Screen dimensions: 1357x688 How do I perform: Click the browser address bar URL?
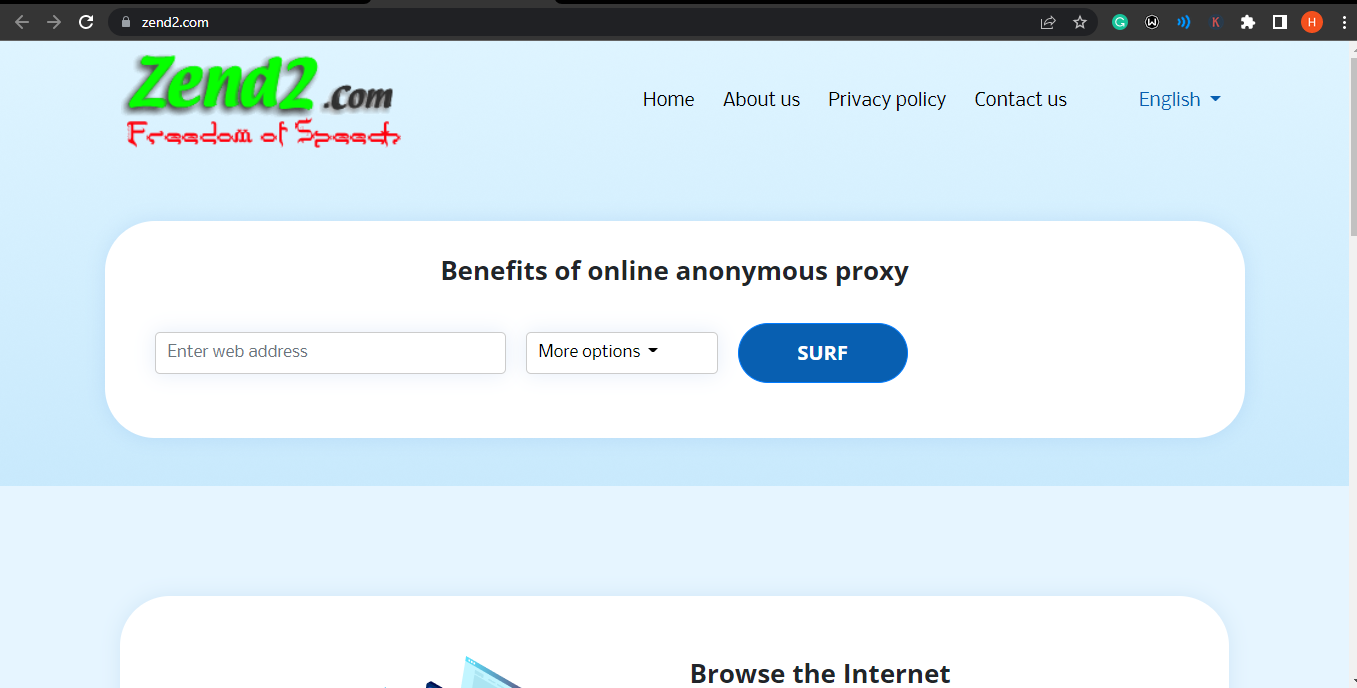[x=175, y=22]
